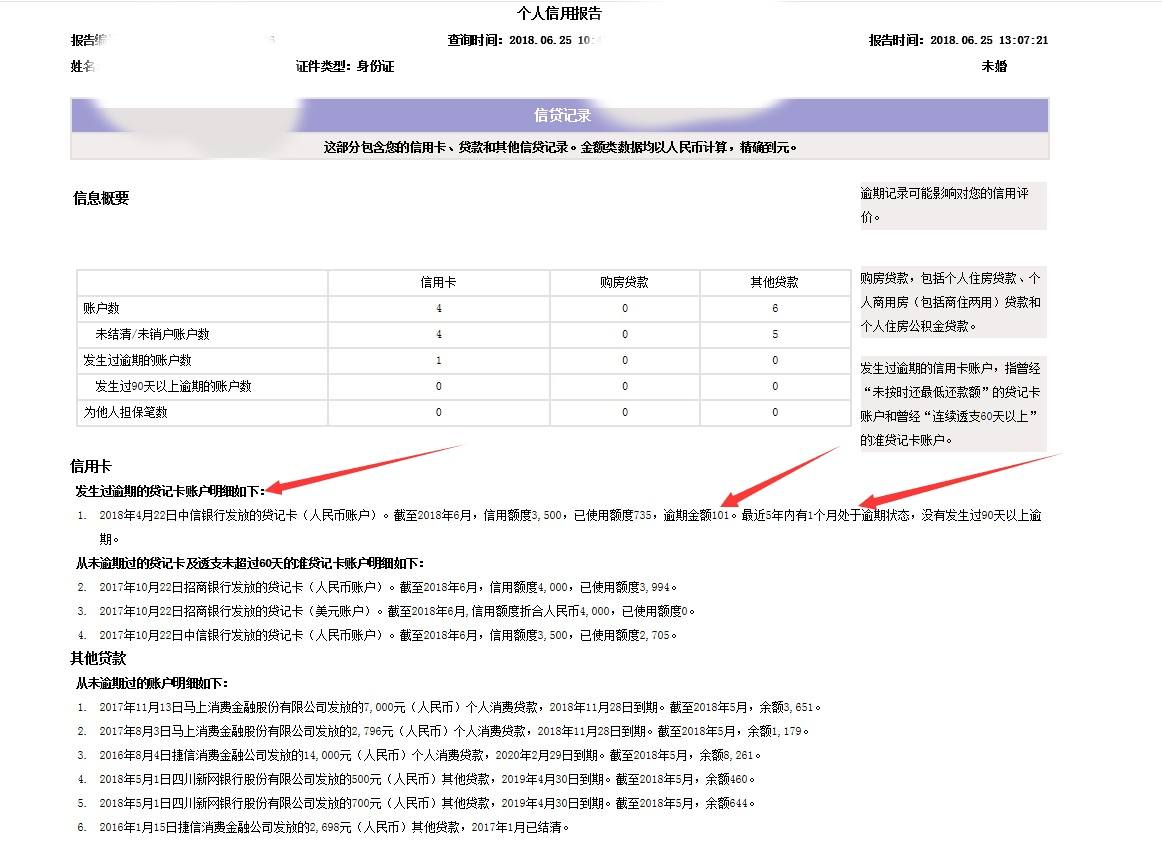The image size is (1162, 858).
Task: Click the 个人信用报告 title
Action: pyautogui.click(x=559, y=13)
